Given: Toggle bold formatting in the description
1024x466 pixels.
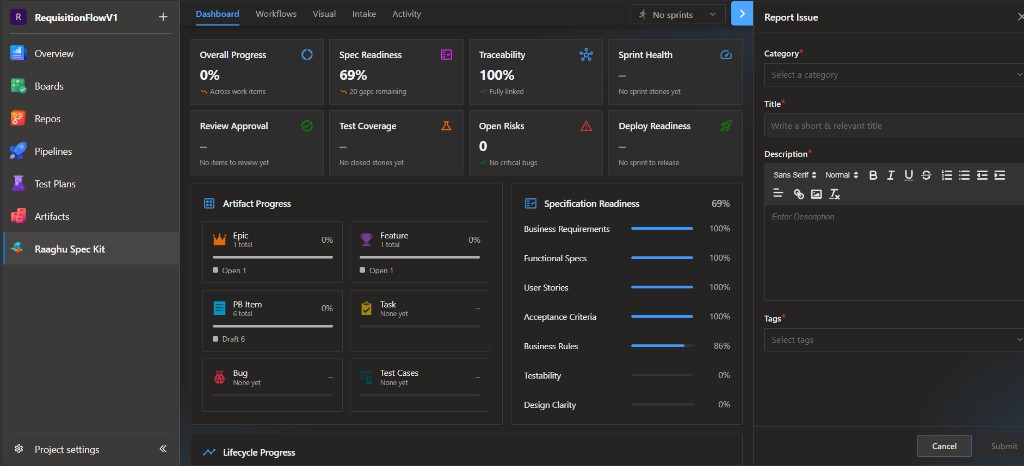Looking at the screenshot, I should (x=872, y=175).
